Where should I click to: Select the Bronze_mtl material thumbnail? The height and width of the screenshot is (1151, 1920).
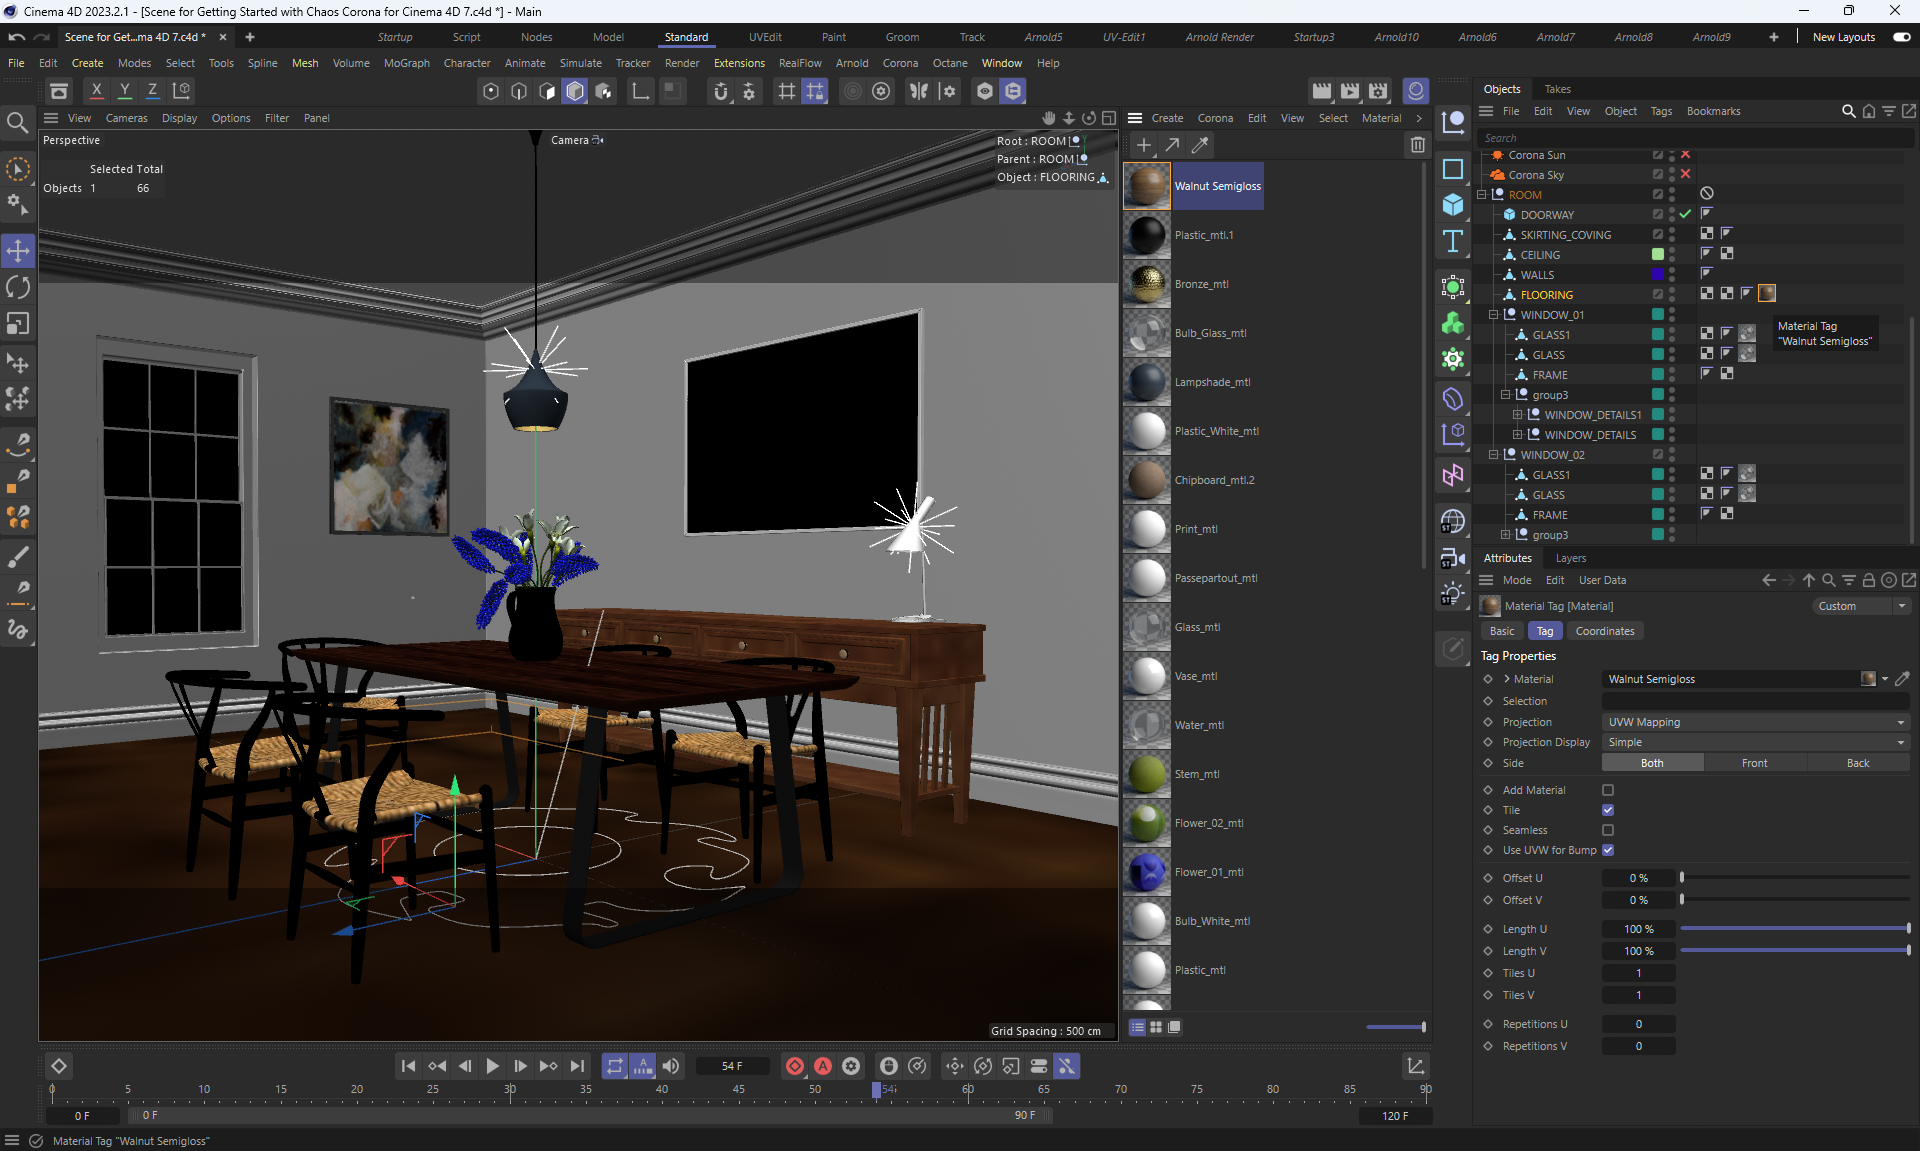click(1147, 284)
